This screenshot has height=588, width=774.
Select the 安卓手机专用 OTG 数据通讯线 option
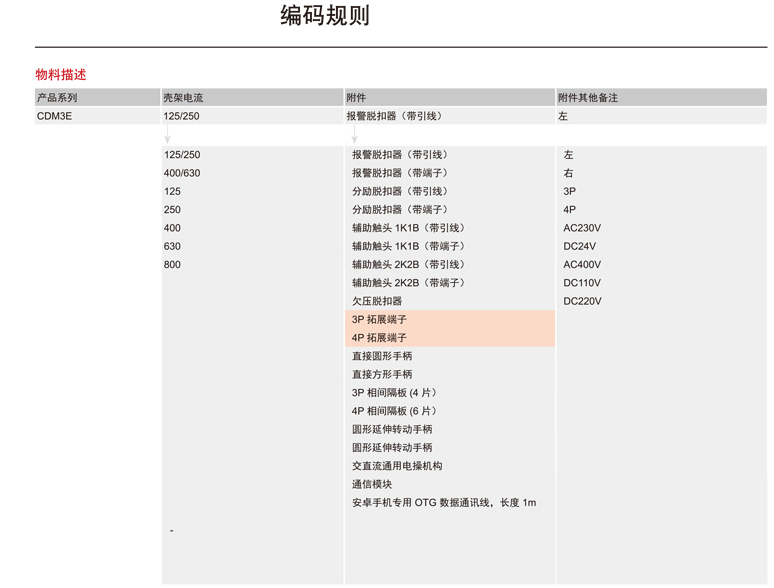444,502
